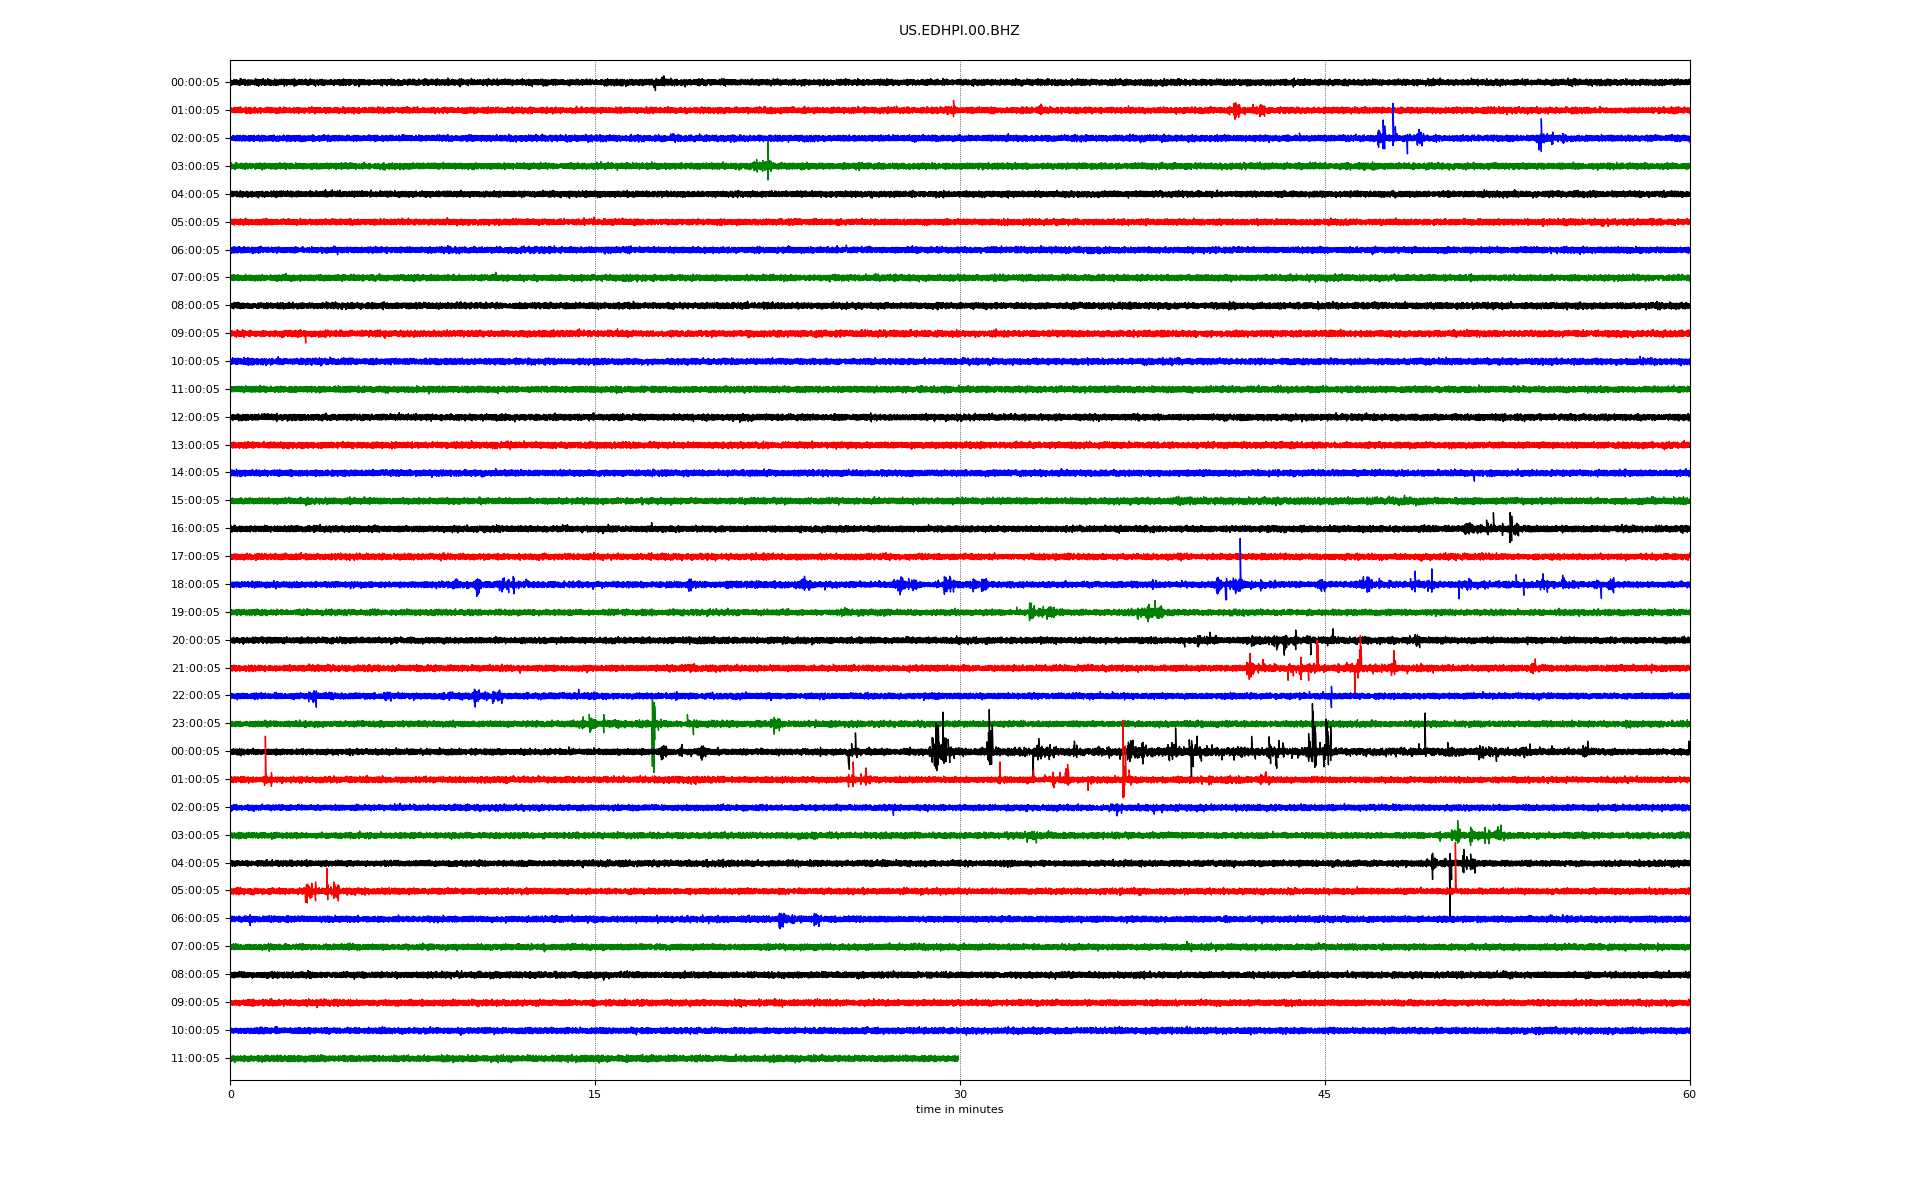This screenshot has width=1920, height=1200.
Task: Click the x-axis tick label 0
Action: pyautogui.click(x=231, y=1094)
